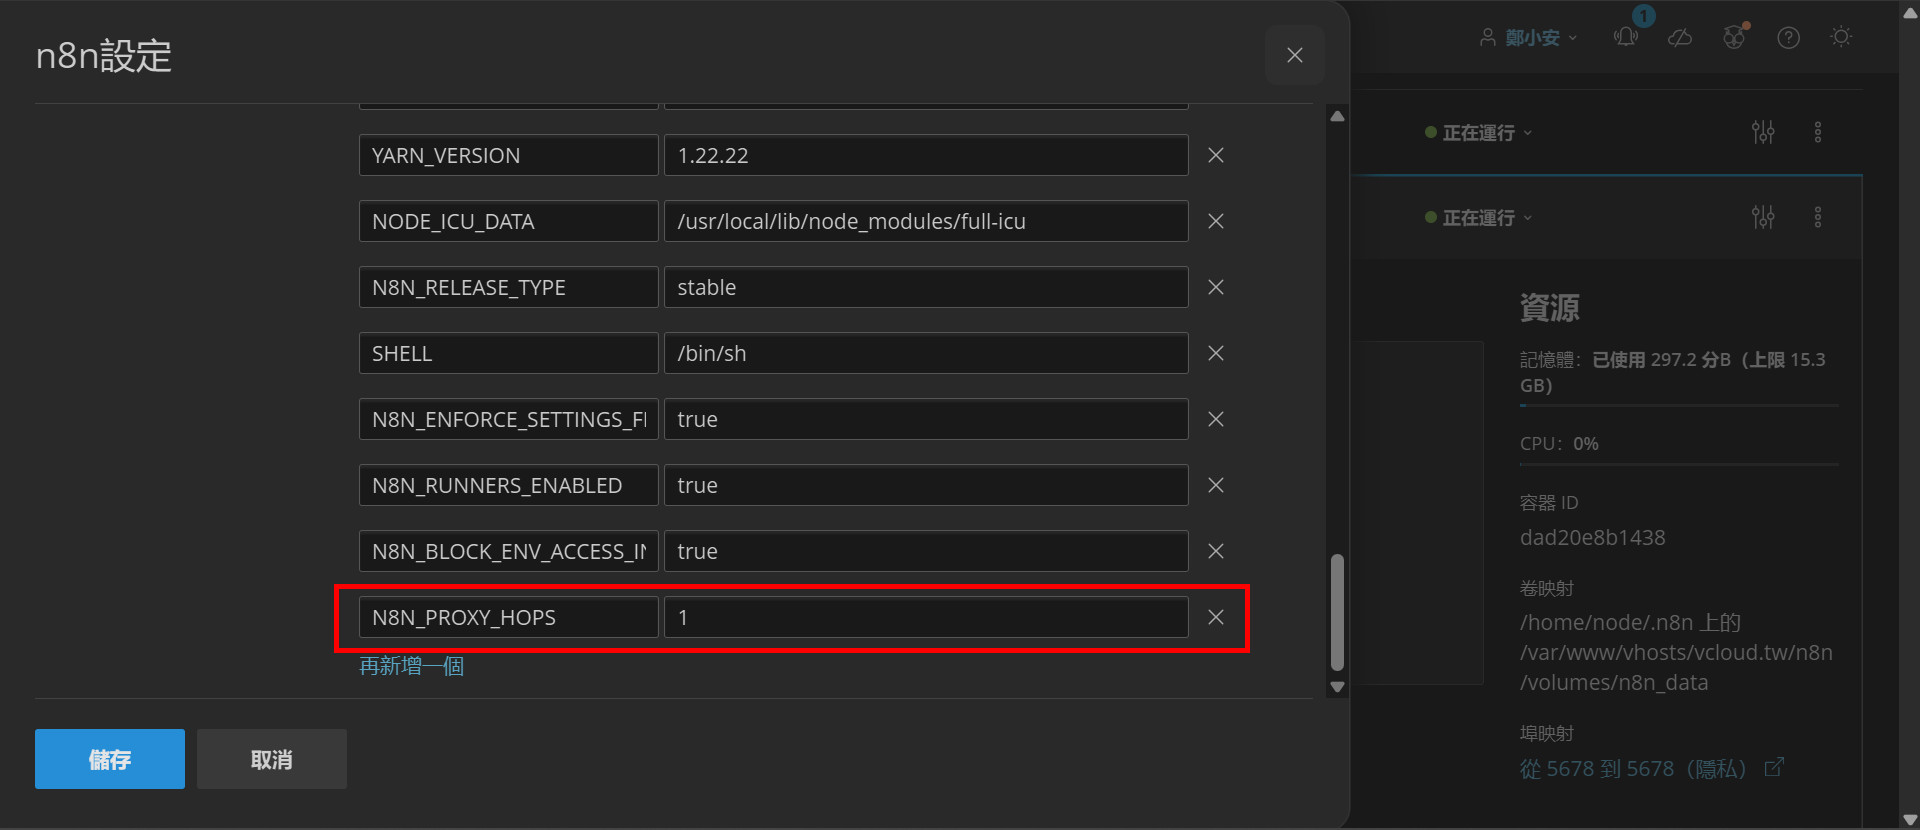The image size is (1920, 830).
Task: Remove the NODE_ICU_DATA variable row
Action: click(x=1216, y=221)
